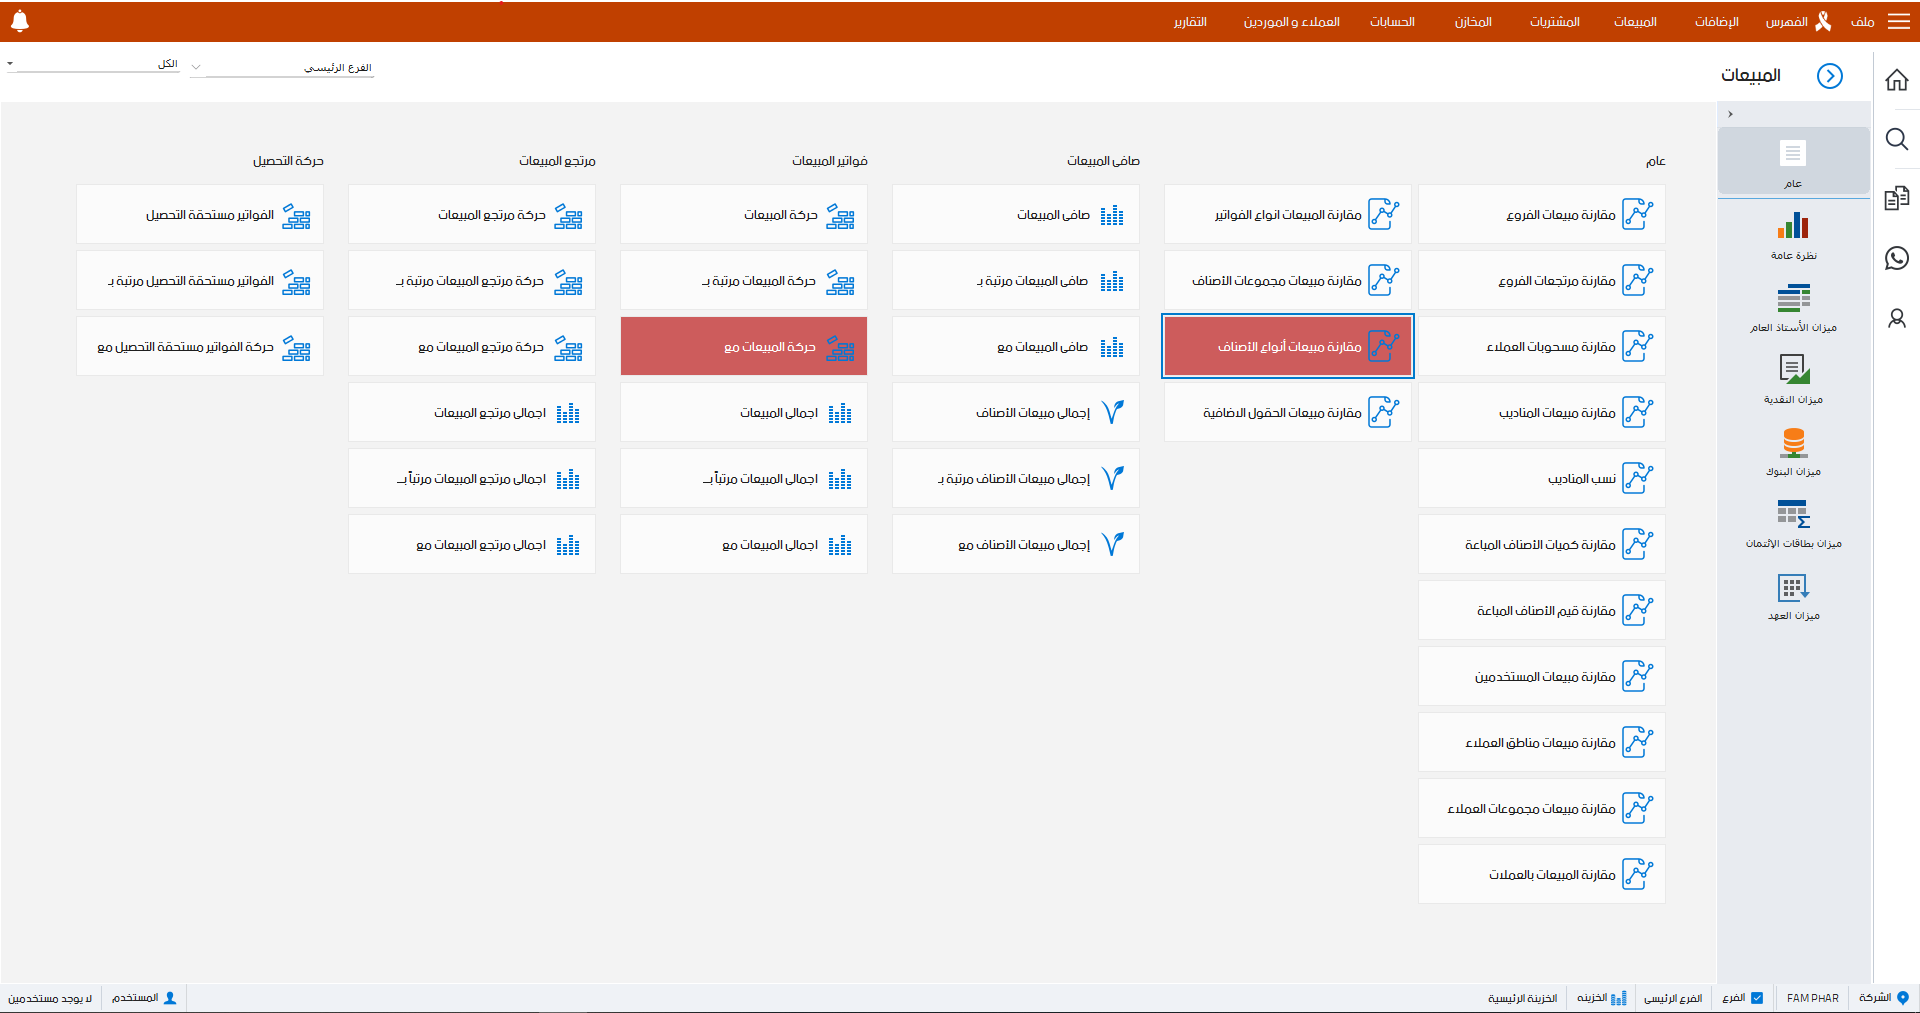Open the المشتريات menu in the top bar
The height and width of the screenshot is (1013, 1920).
pyautogui.click(x=1554, y=22)
